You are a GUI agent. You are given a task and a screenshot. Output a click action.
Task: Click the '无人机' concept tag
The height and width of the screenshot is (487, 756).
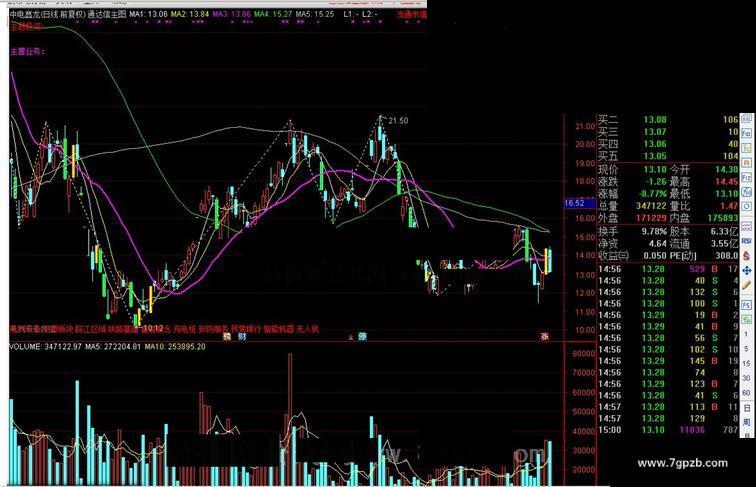pyautogui.click(x=307, y=329)
